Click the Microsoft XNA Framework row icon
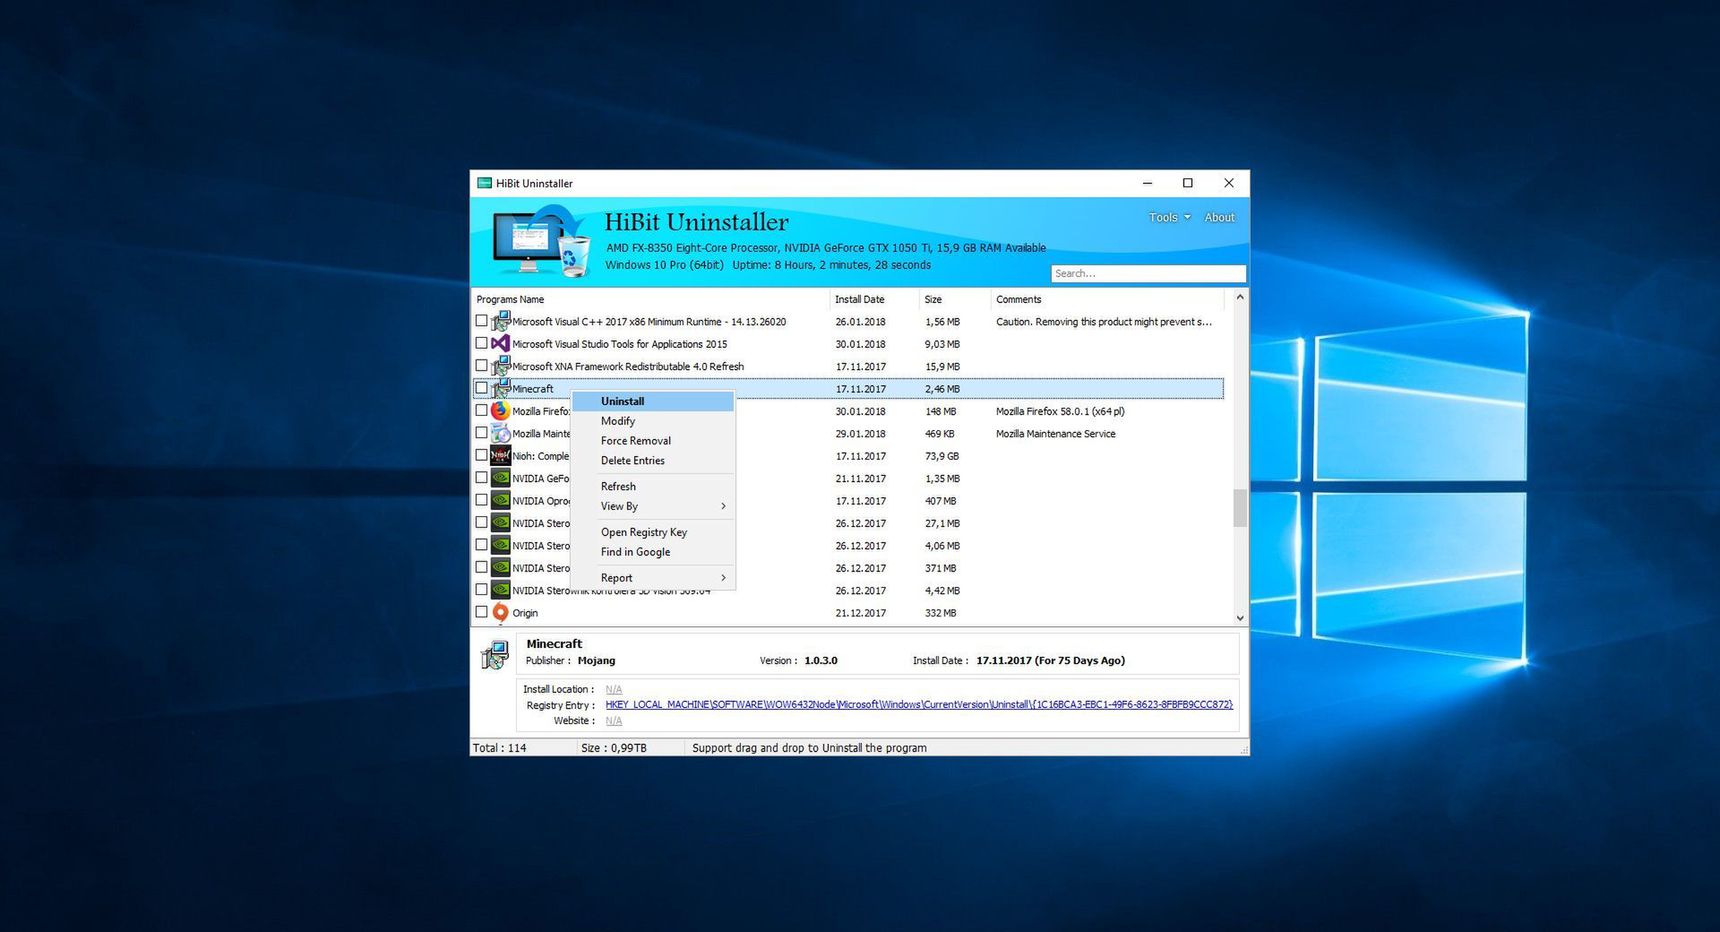Screen dimensions: 1720x932 500,366
